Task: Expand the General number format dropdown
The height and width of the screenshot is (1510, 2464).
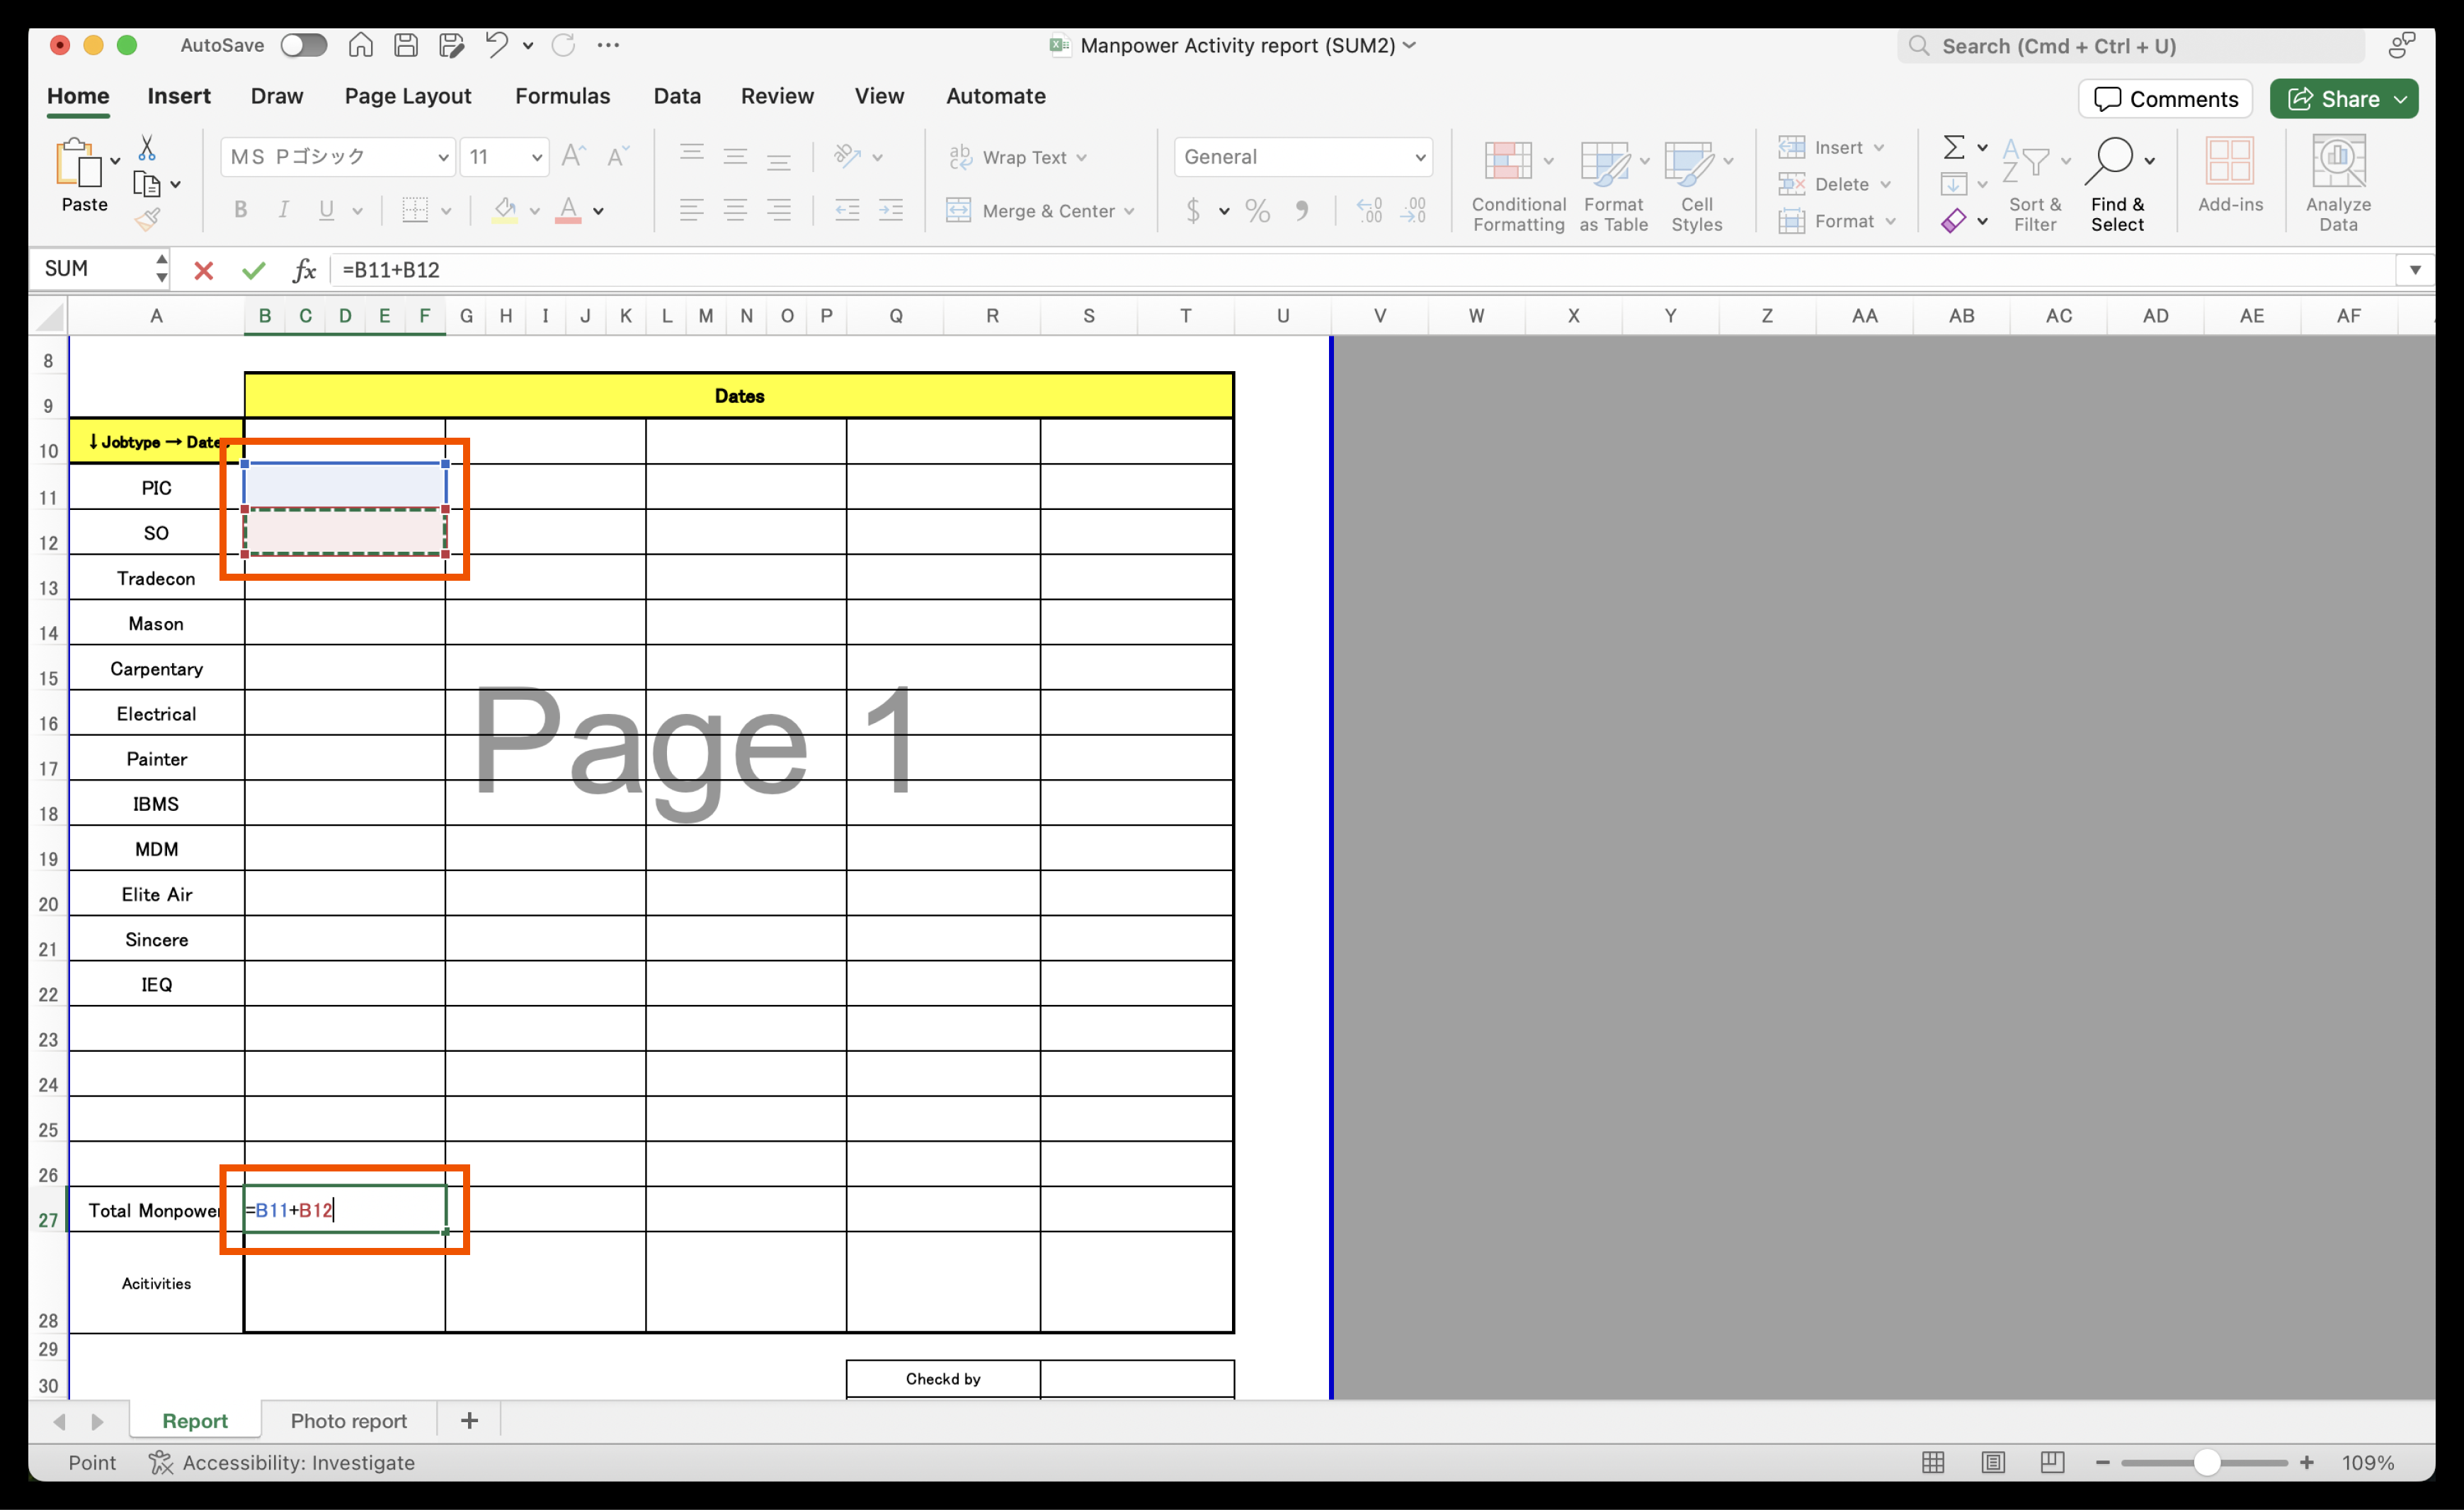Action: [x=1419, y=157]
